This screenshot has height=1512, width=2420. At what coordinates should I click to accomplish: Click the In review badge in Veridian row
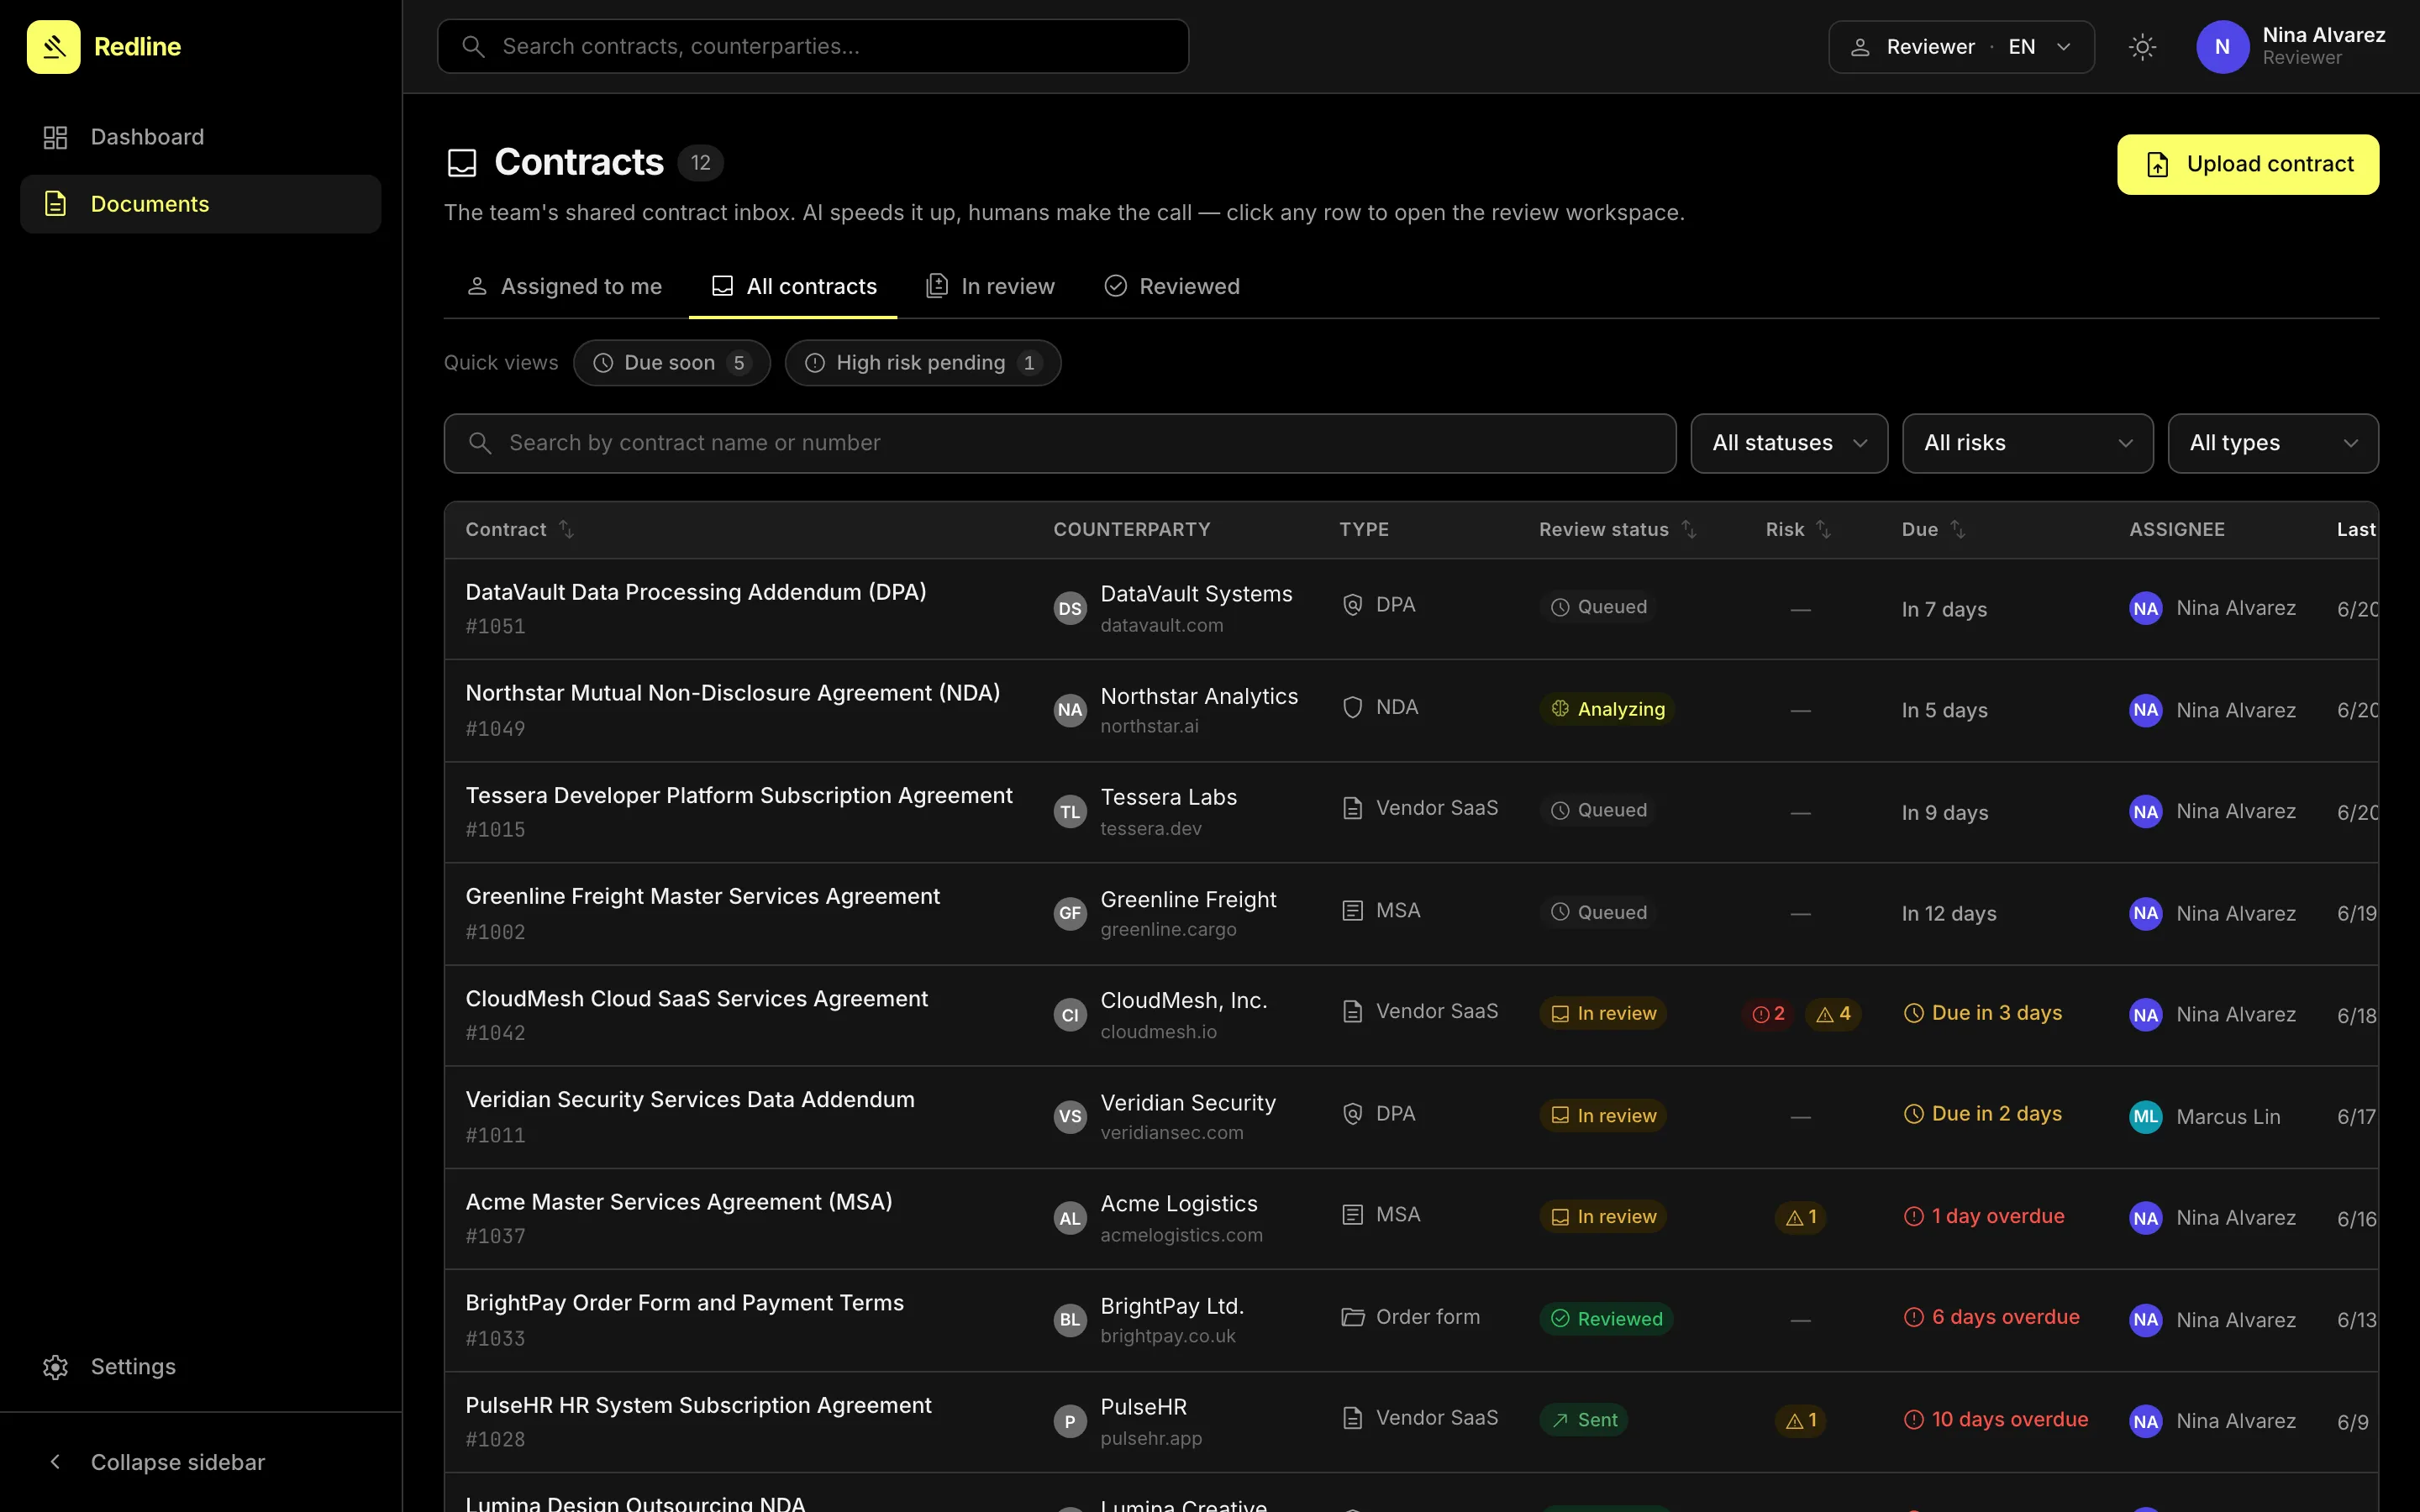[1603, 1116]
